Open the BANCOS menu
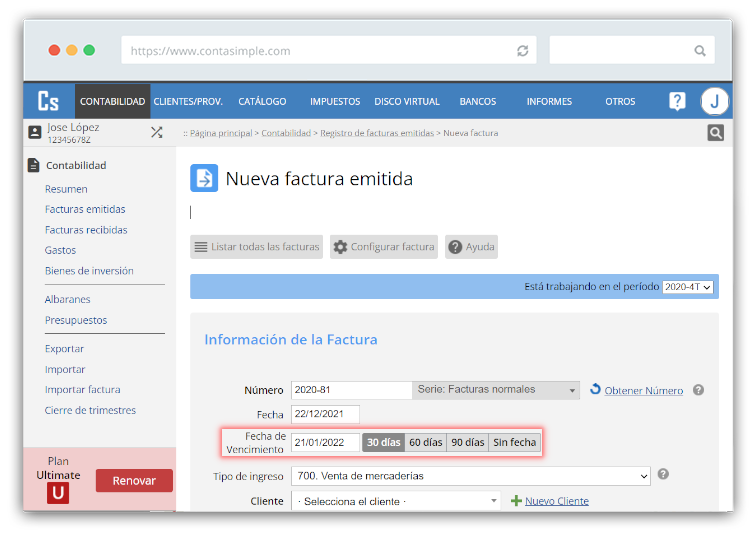Viewport: 750px width, 535px height. pos(478,101)
